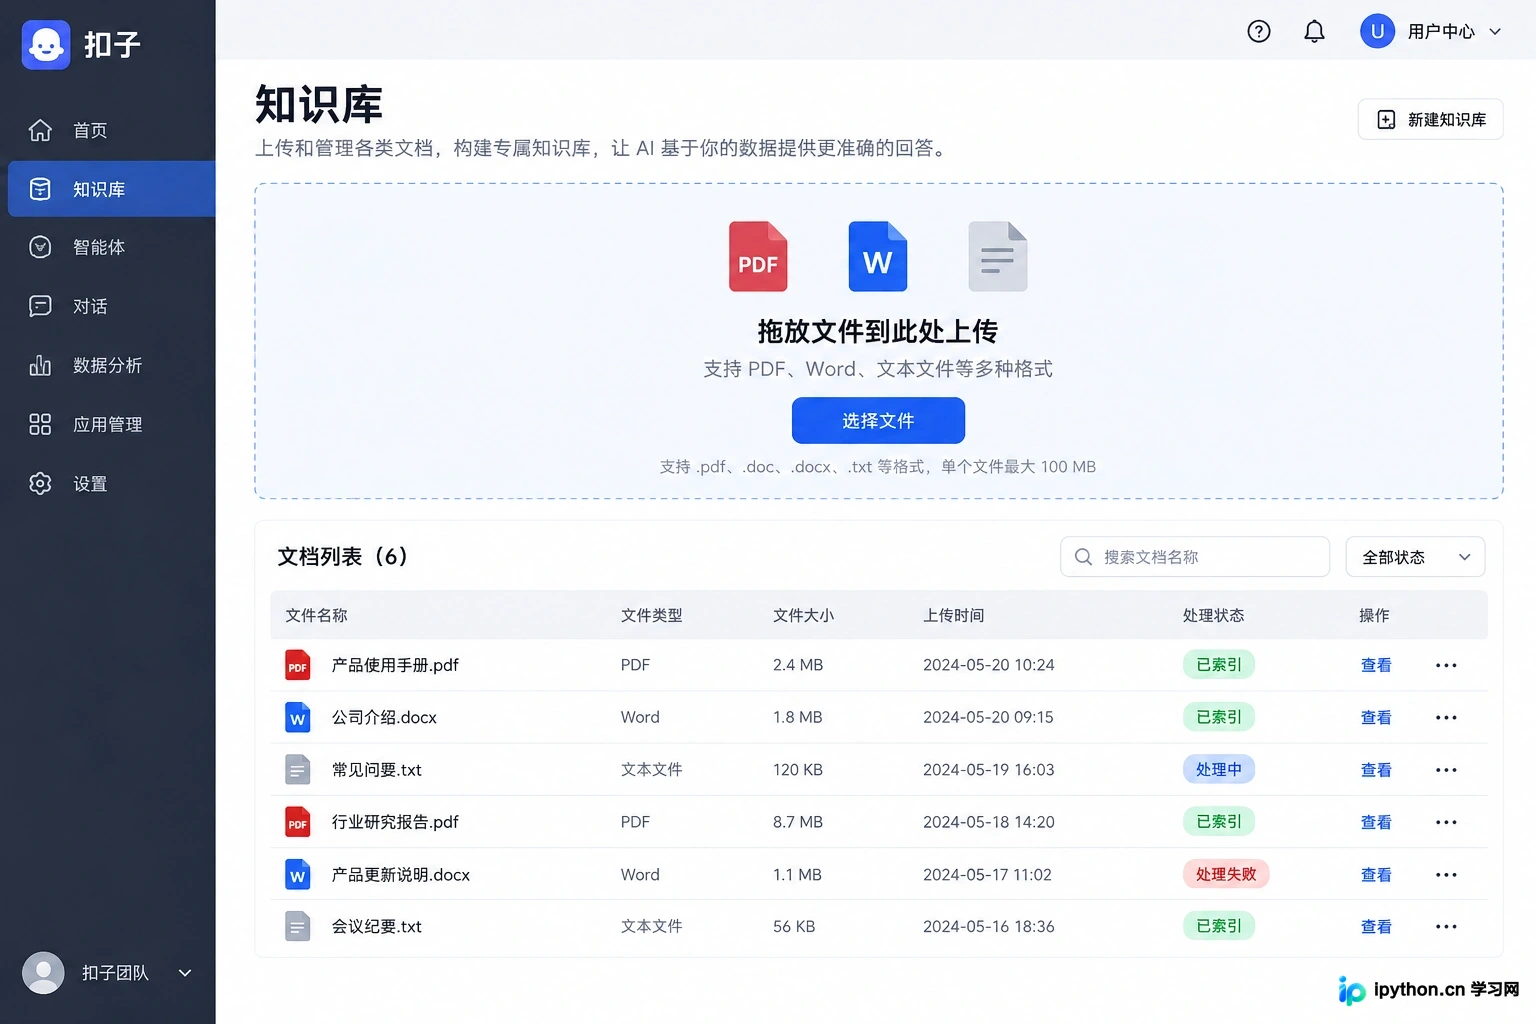Click the Word icon beside 公司介绍.docx
Screen dimensions: 1536x1024
click(298, 717)
